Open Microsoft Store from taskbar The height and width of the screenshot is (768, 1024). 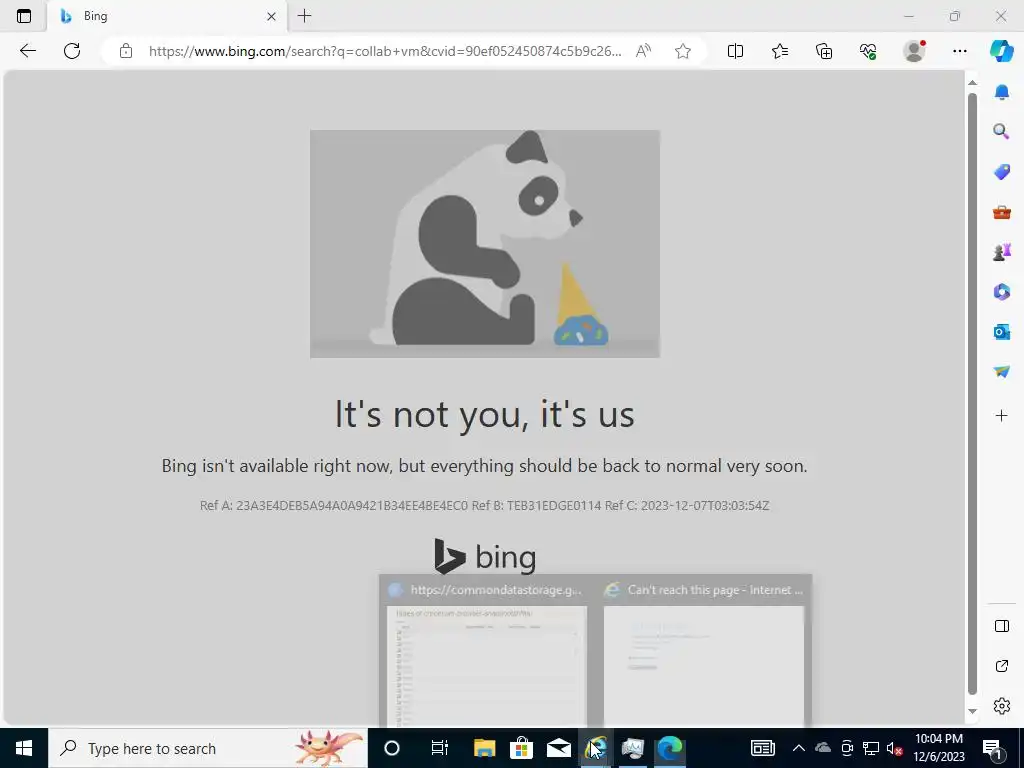click(521, 748)
